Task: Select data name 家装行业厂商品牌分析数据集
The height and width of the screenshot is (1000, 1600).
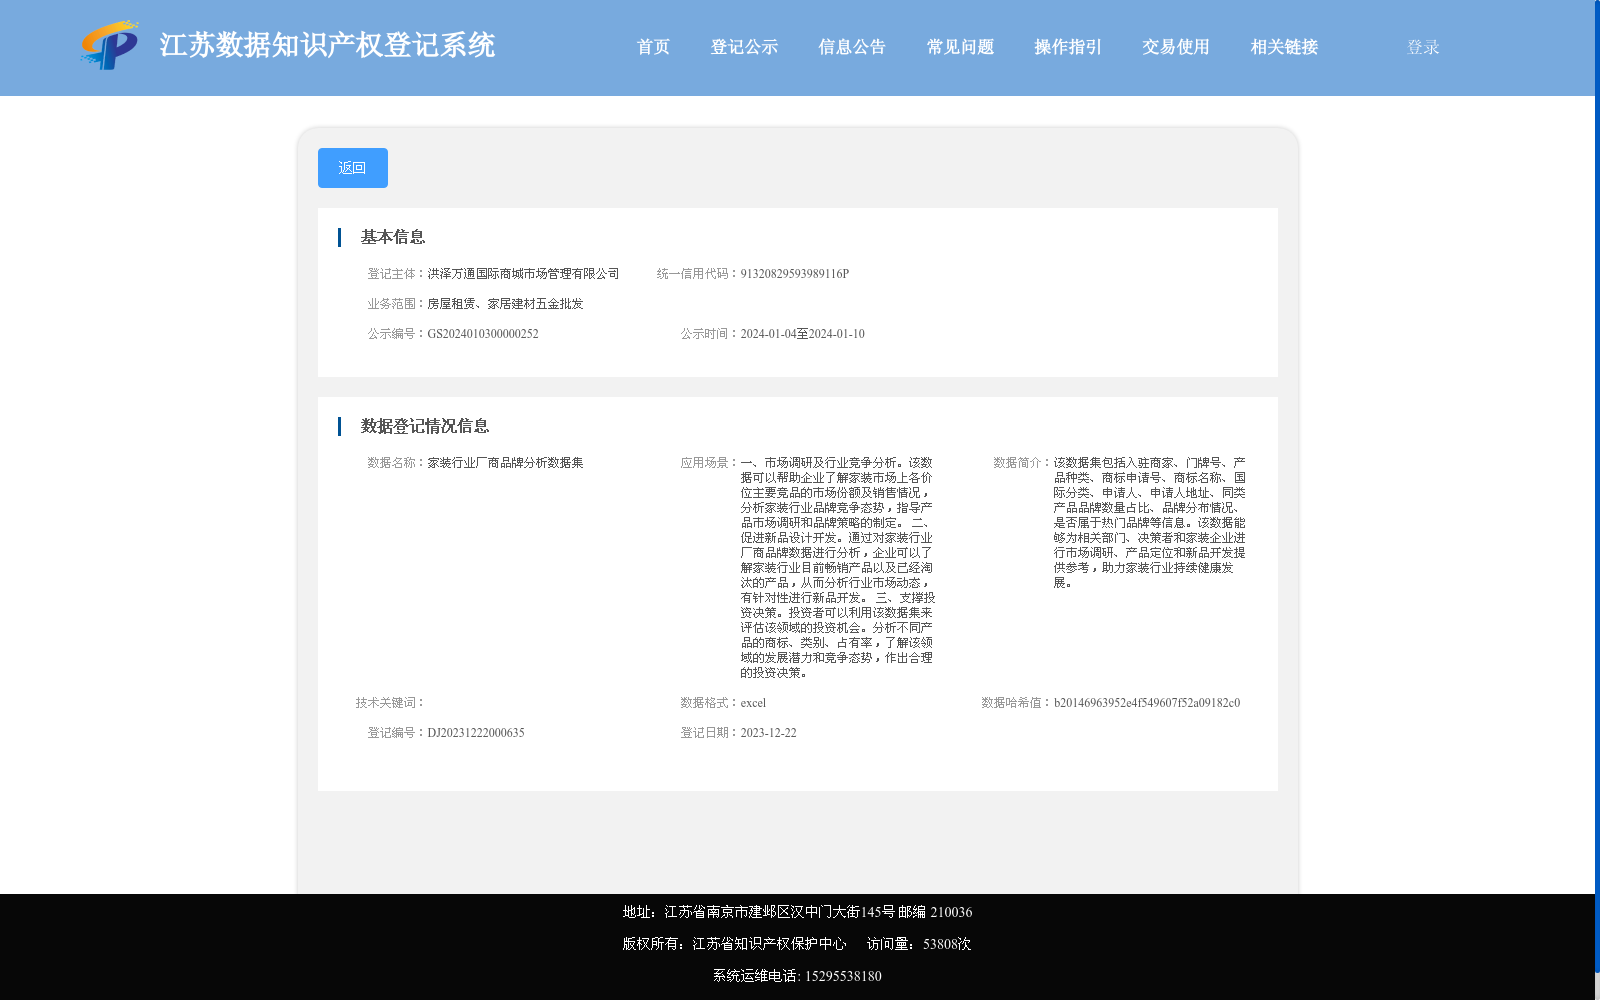Action: [x=505, y=463]
